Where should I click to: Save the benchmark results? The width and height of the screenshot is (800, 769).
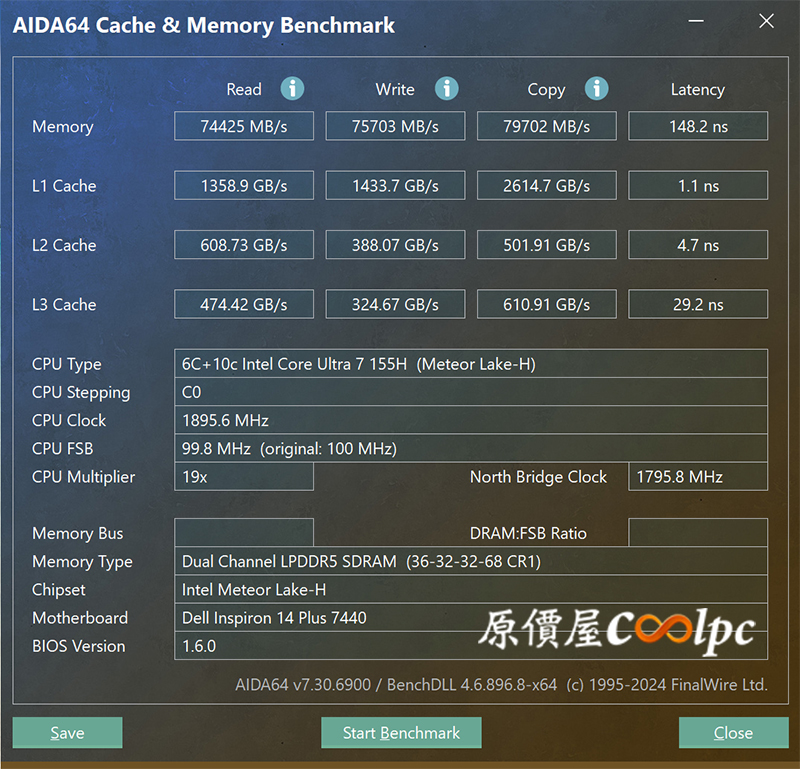click(67, 732)
